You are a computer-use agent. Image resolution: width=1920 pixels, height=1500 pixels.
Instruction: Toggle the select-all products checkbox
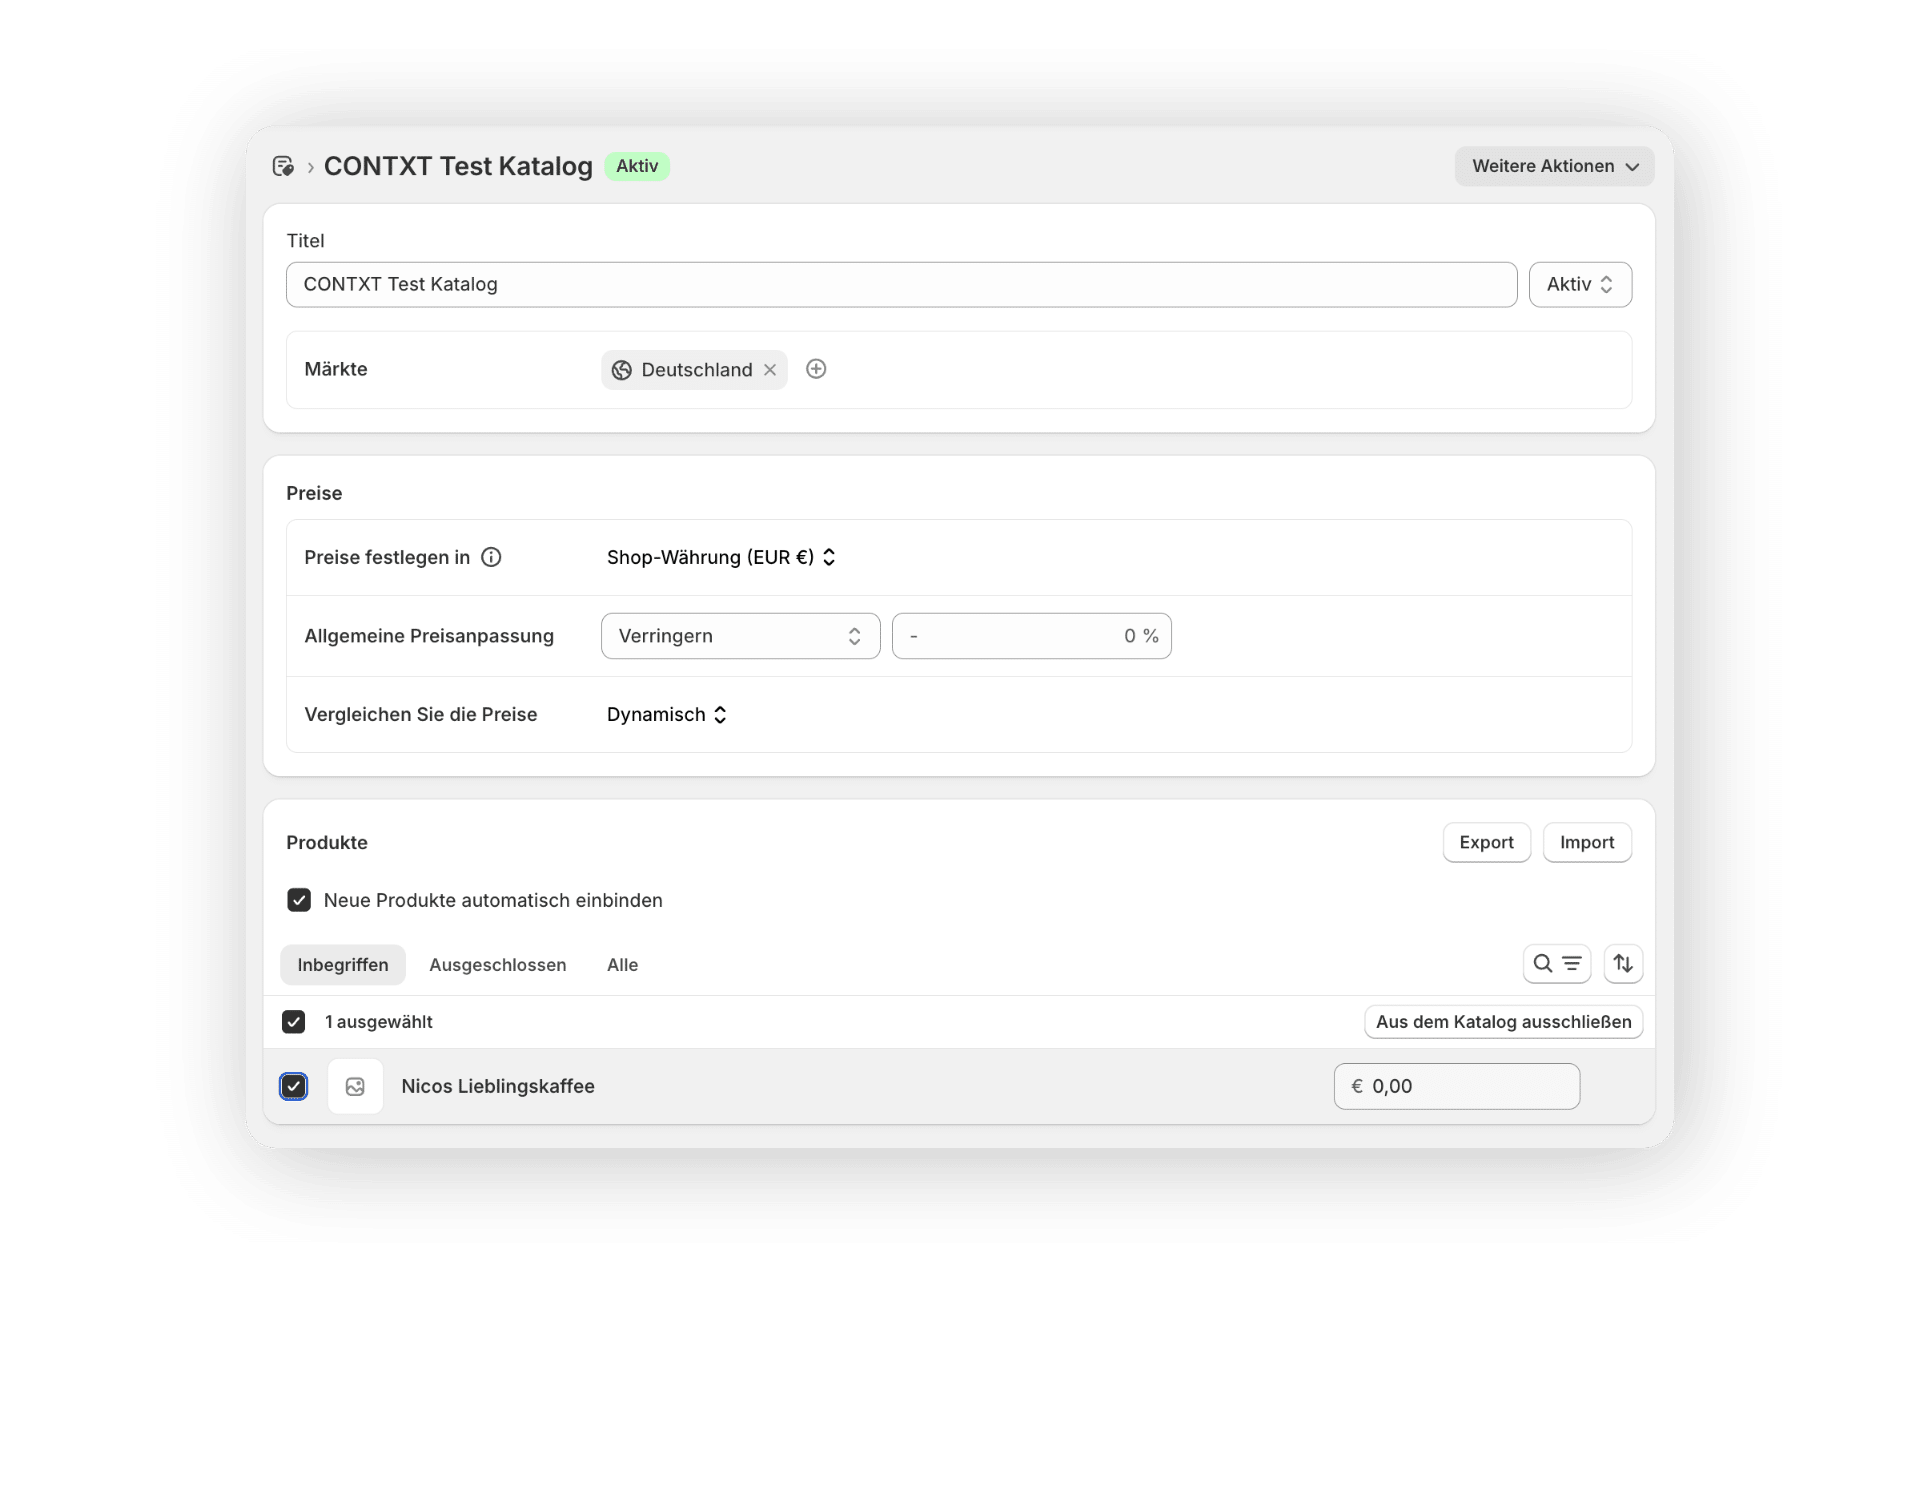click(293, 1022)
